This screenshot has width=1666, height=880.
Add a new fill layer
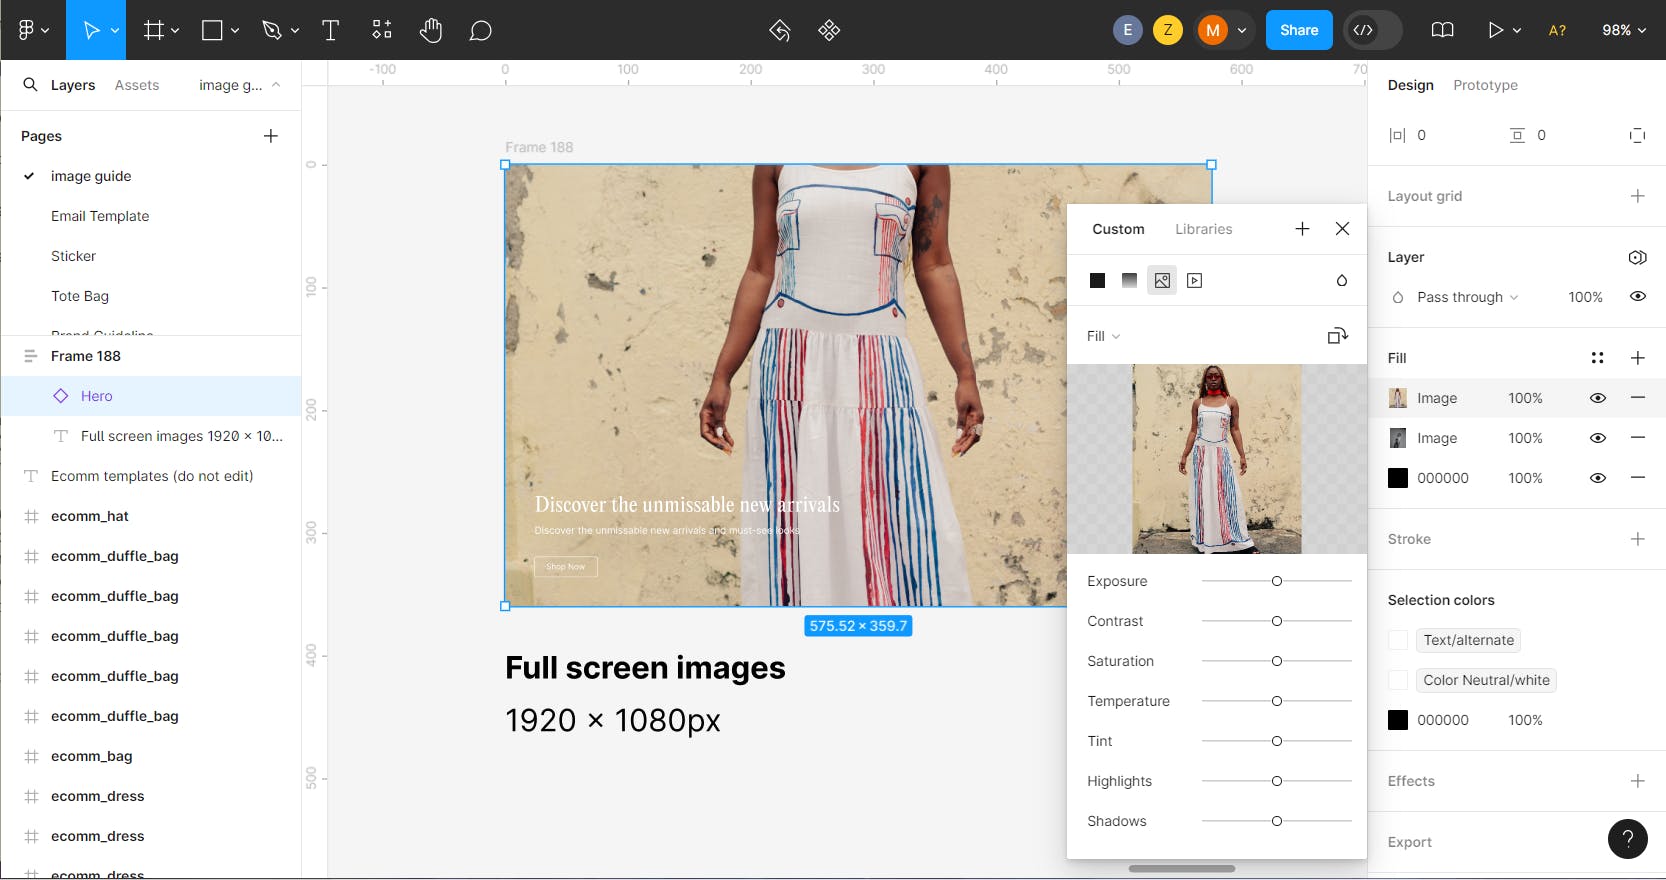click(1638, 358)
